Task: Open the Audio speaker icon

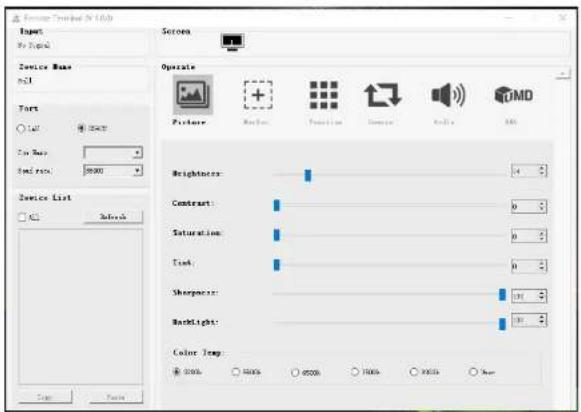Action: pos(448,95)
